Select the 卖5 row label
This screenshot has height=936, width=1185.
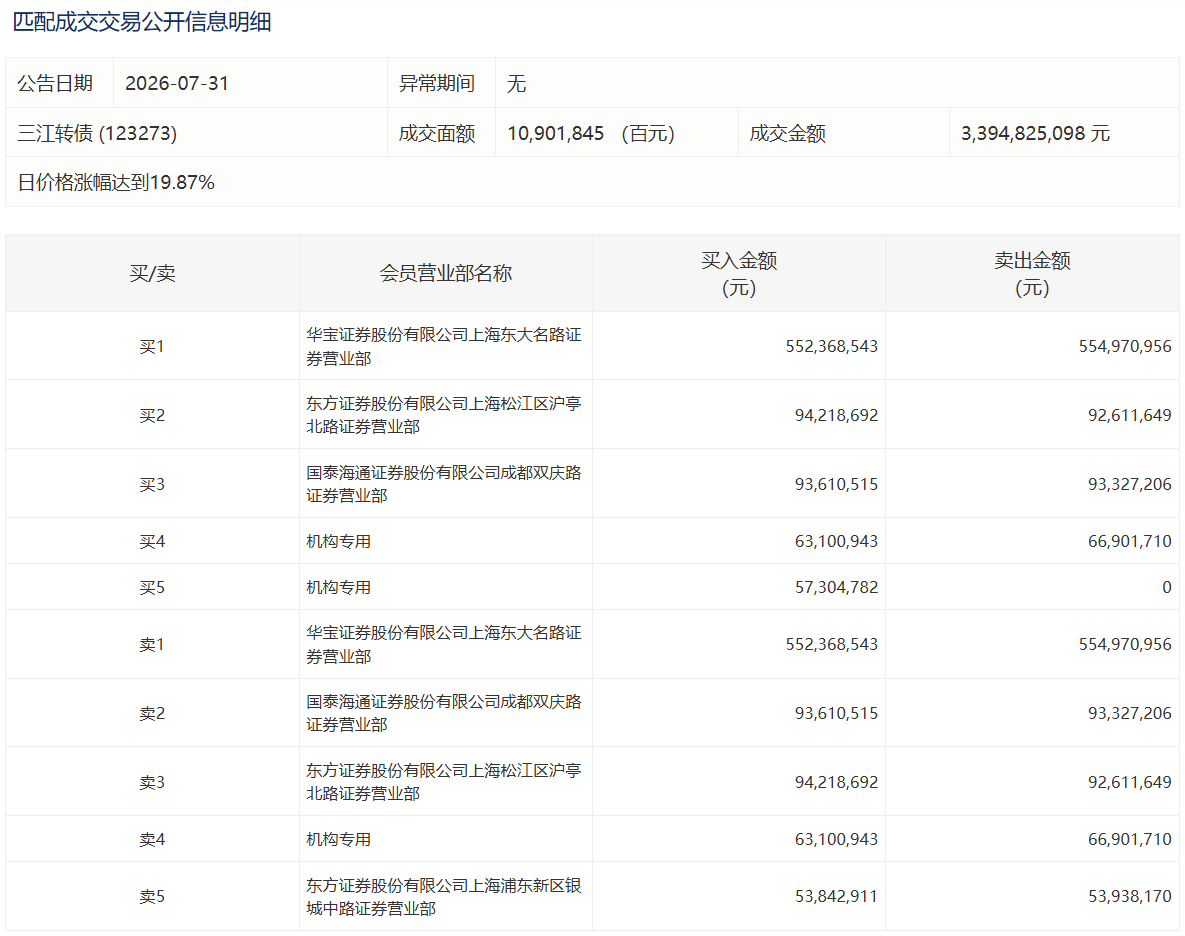pos(152,896)
